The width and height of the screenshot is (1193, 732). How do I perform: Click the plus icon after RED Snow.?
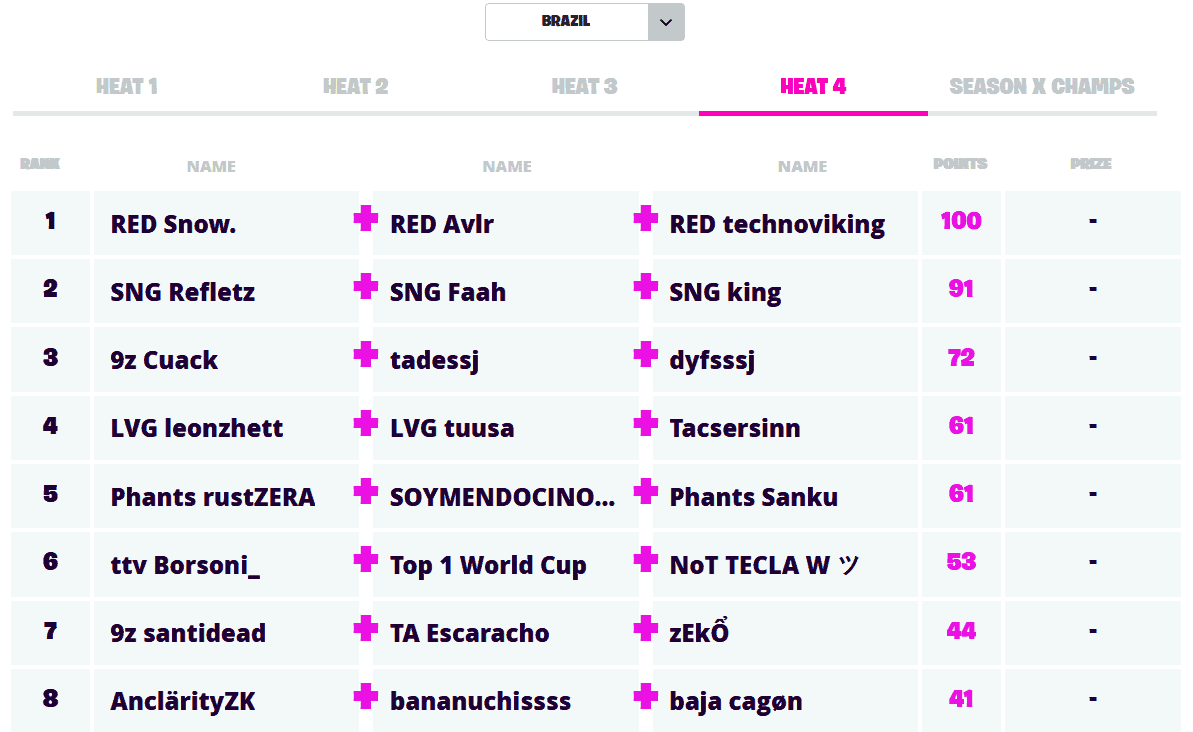click(x=366, y=219)
